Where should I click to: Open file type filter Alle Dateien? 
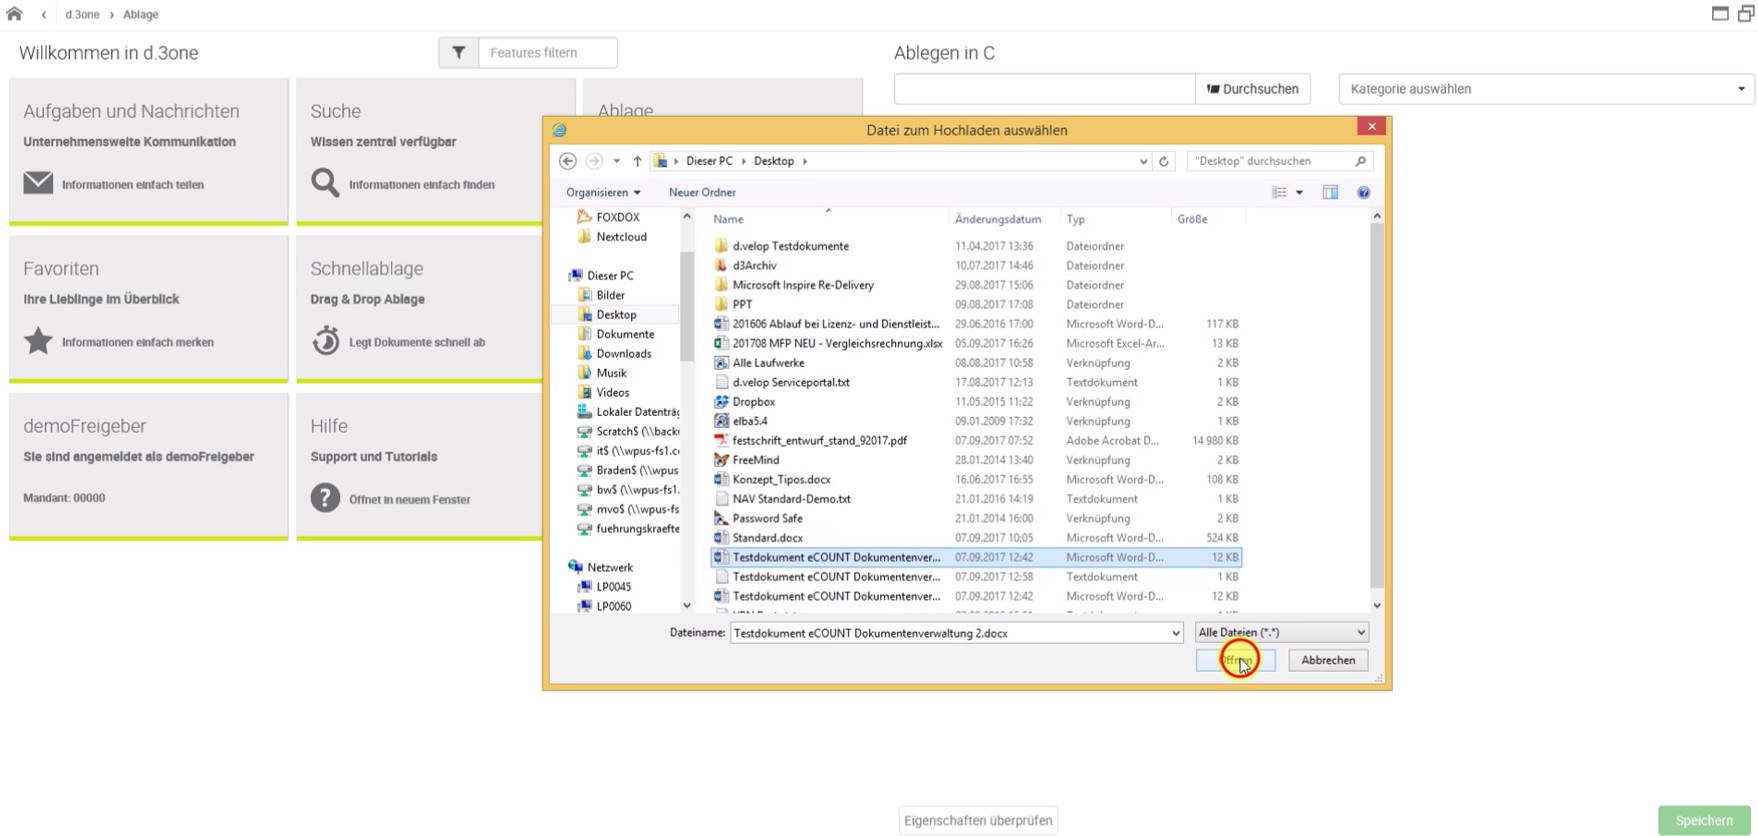[1281, 632]
